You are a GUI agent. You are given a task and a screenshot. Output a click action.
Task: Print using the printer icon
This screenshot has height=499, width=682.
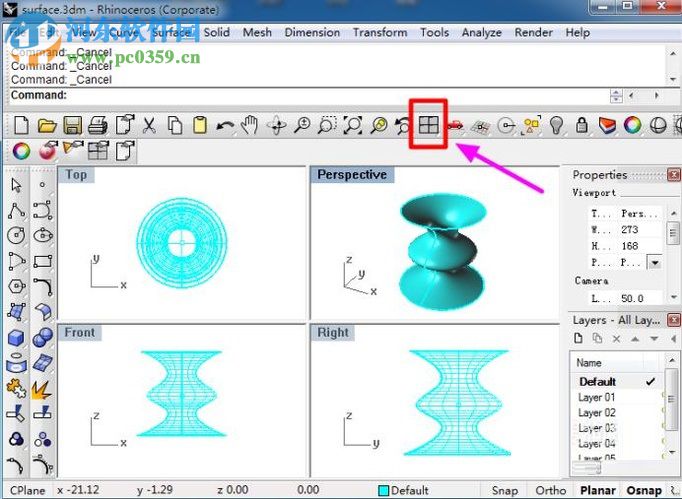[x=98, y=126]
